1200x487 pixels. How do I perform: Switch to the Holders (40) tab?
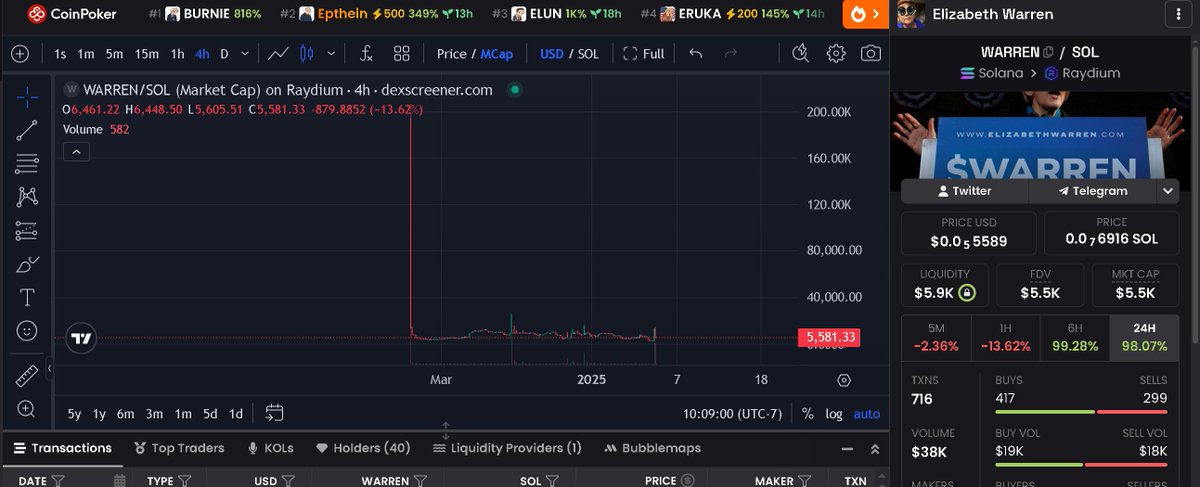pyautogui.click(x=363, y=448)
